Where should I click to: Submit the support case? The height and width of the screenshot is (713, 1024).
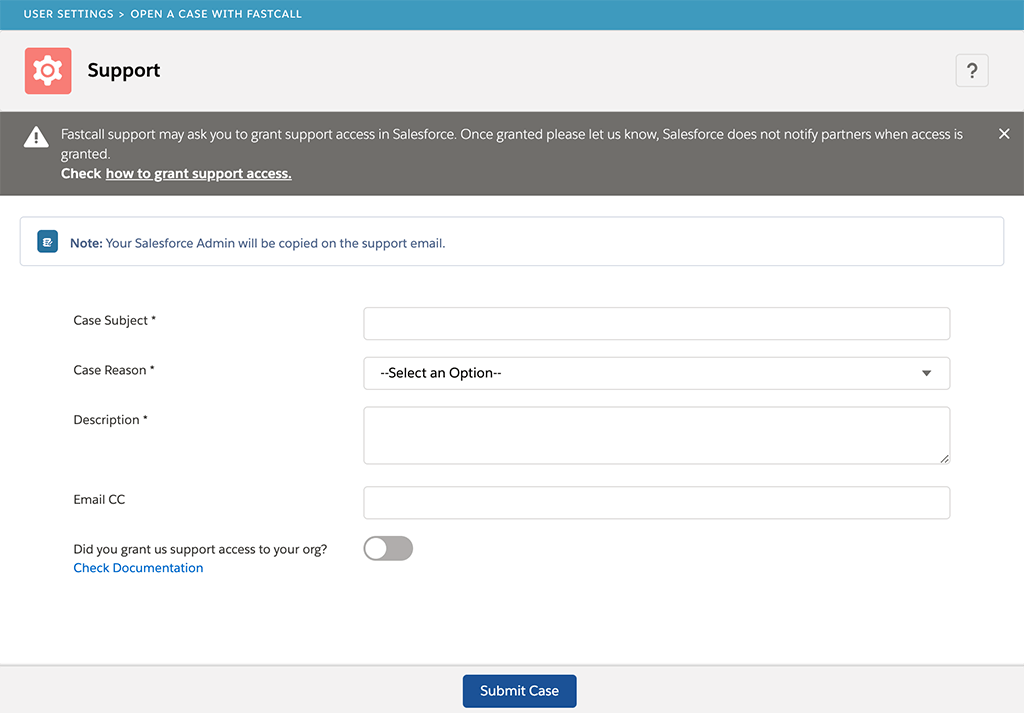519,690
